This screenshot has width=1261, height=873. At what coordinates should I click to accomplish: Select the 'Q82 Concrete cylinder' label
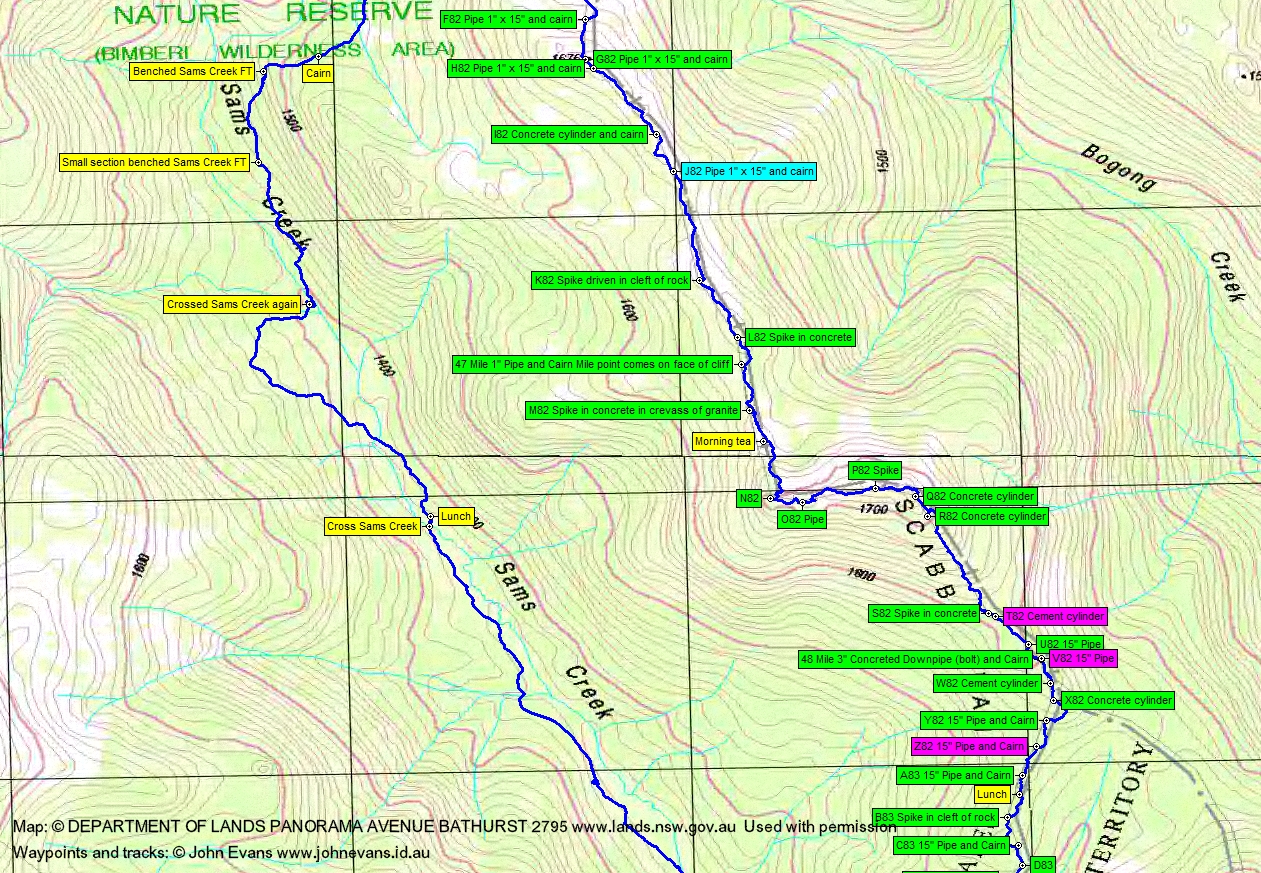[x=980, y=496]
